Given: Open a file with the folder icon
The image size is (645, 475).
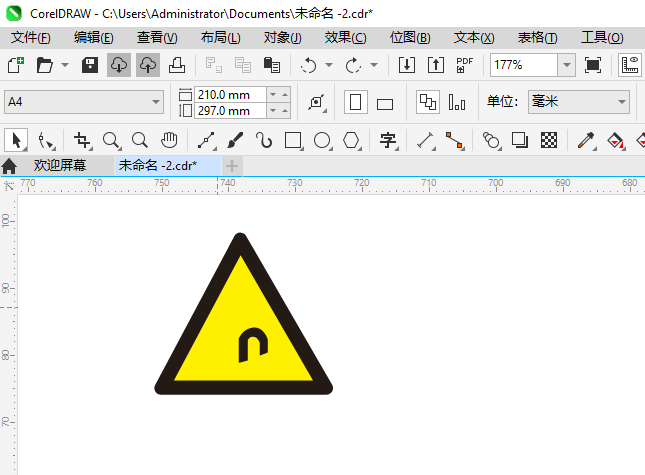Looking at the screenshot, I should coord(44,65).
